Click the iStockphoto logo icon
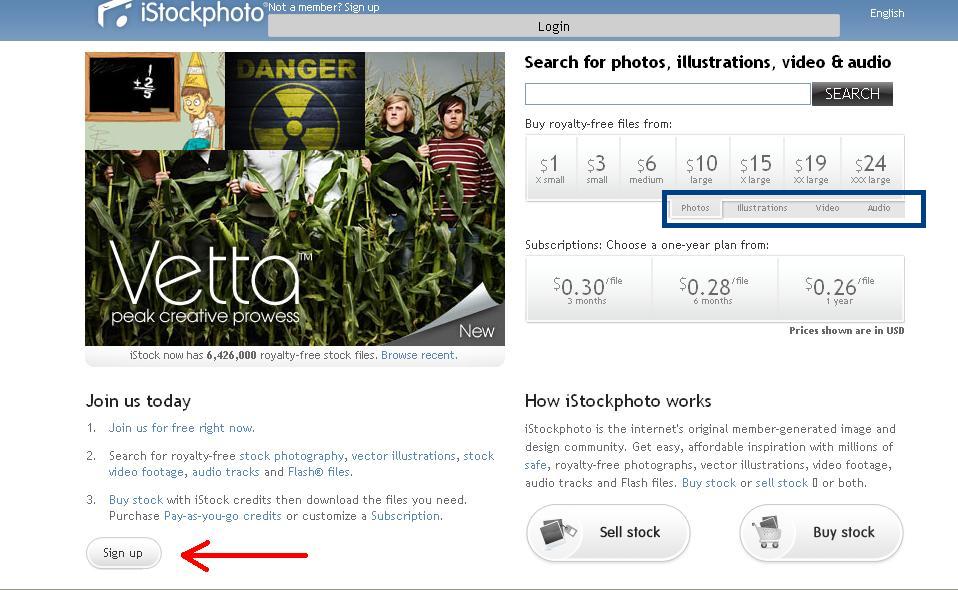958x590 pixels. coord(115,13)
